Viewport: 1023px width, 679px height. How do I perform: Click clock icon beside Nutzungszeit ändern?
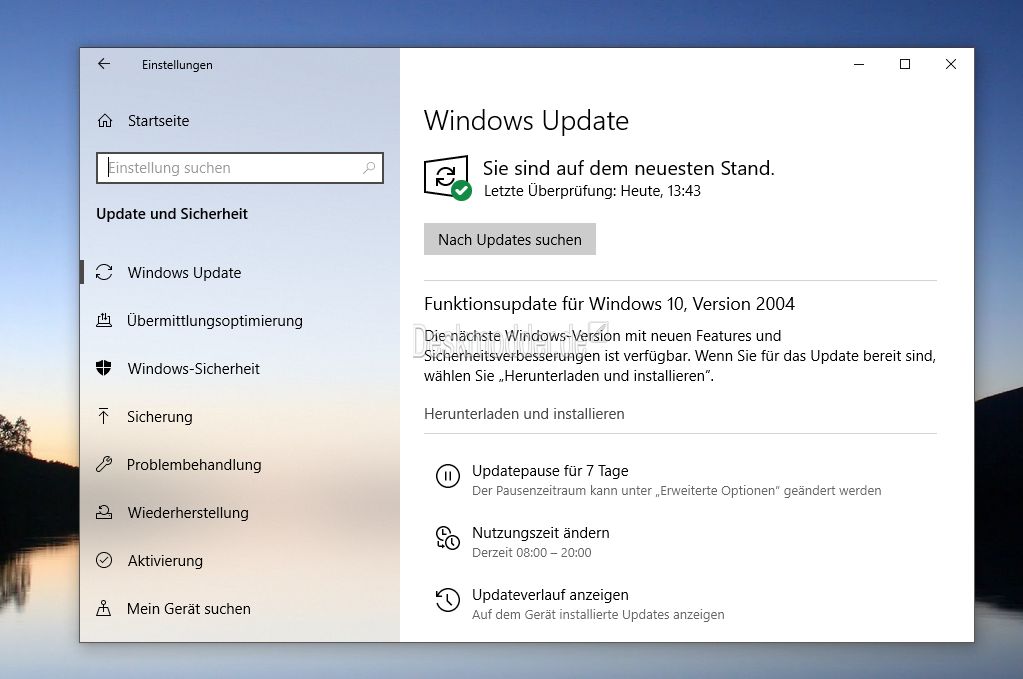pyautogui.click(x=448, y=538)
